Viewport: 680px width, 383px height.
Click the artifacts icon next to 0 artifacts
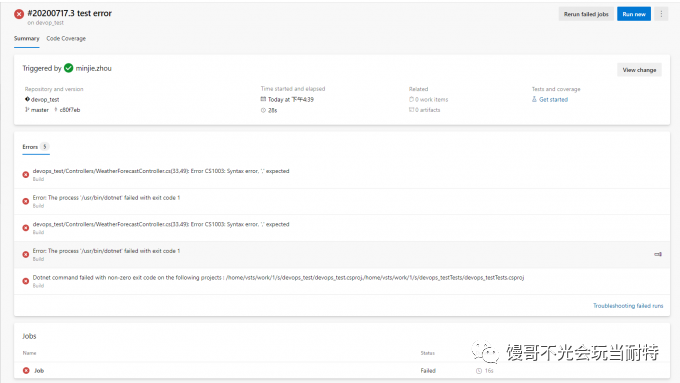pos(411,110)
